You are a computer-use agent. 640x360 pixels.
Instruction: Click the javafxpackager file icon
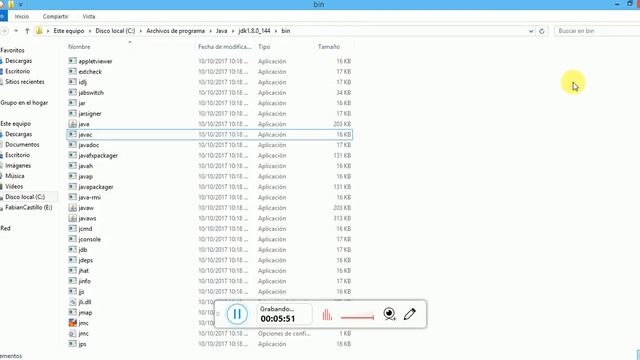coord(73,155)
